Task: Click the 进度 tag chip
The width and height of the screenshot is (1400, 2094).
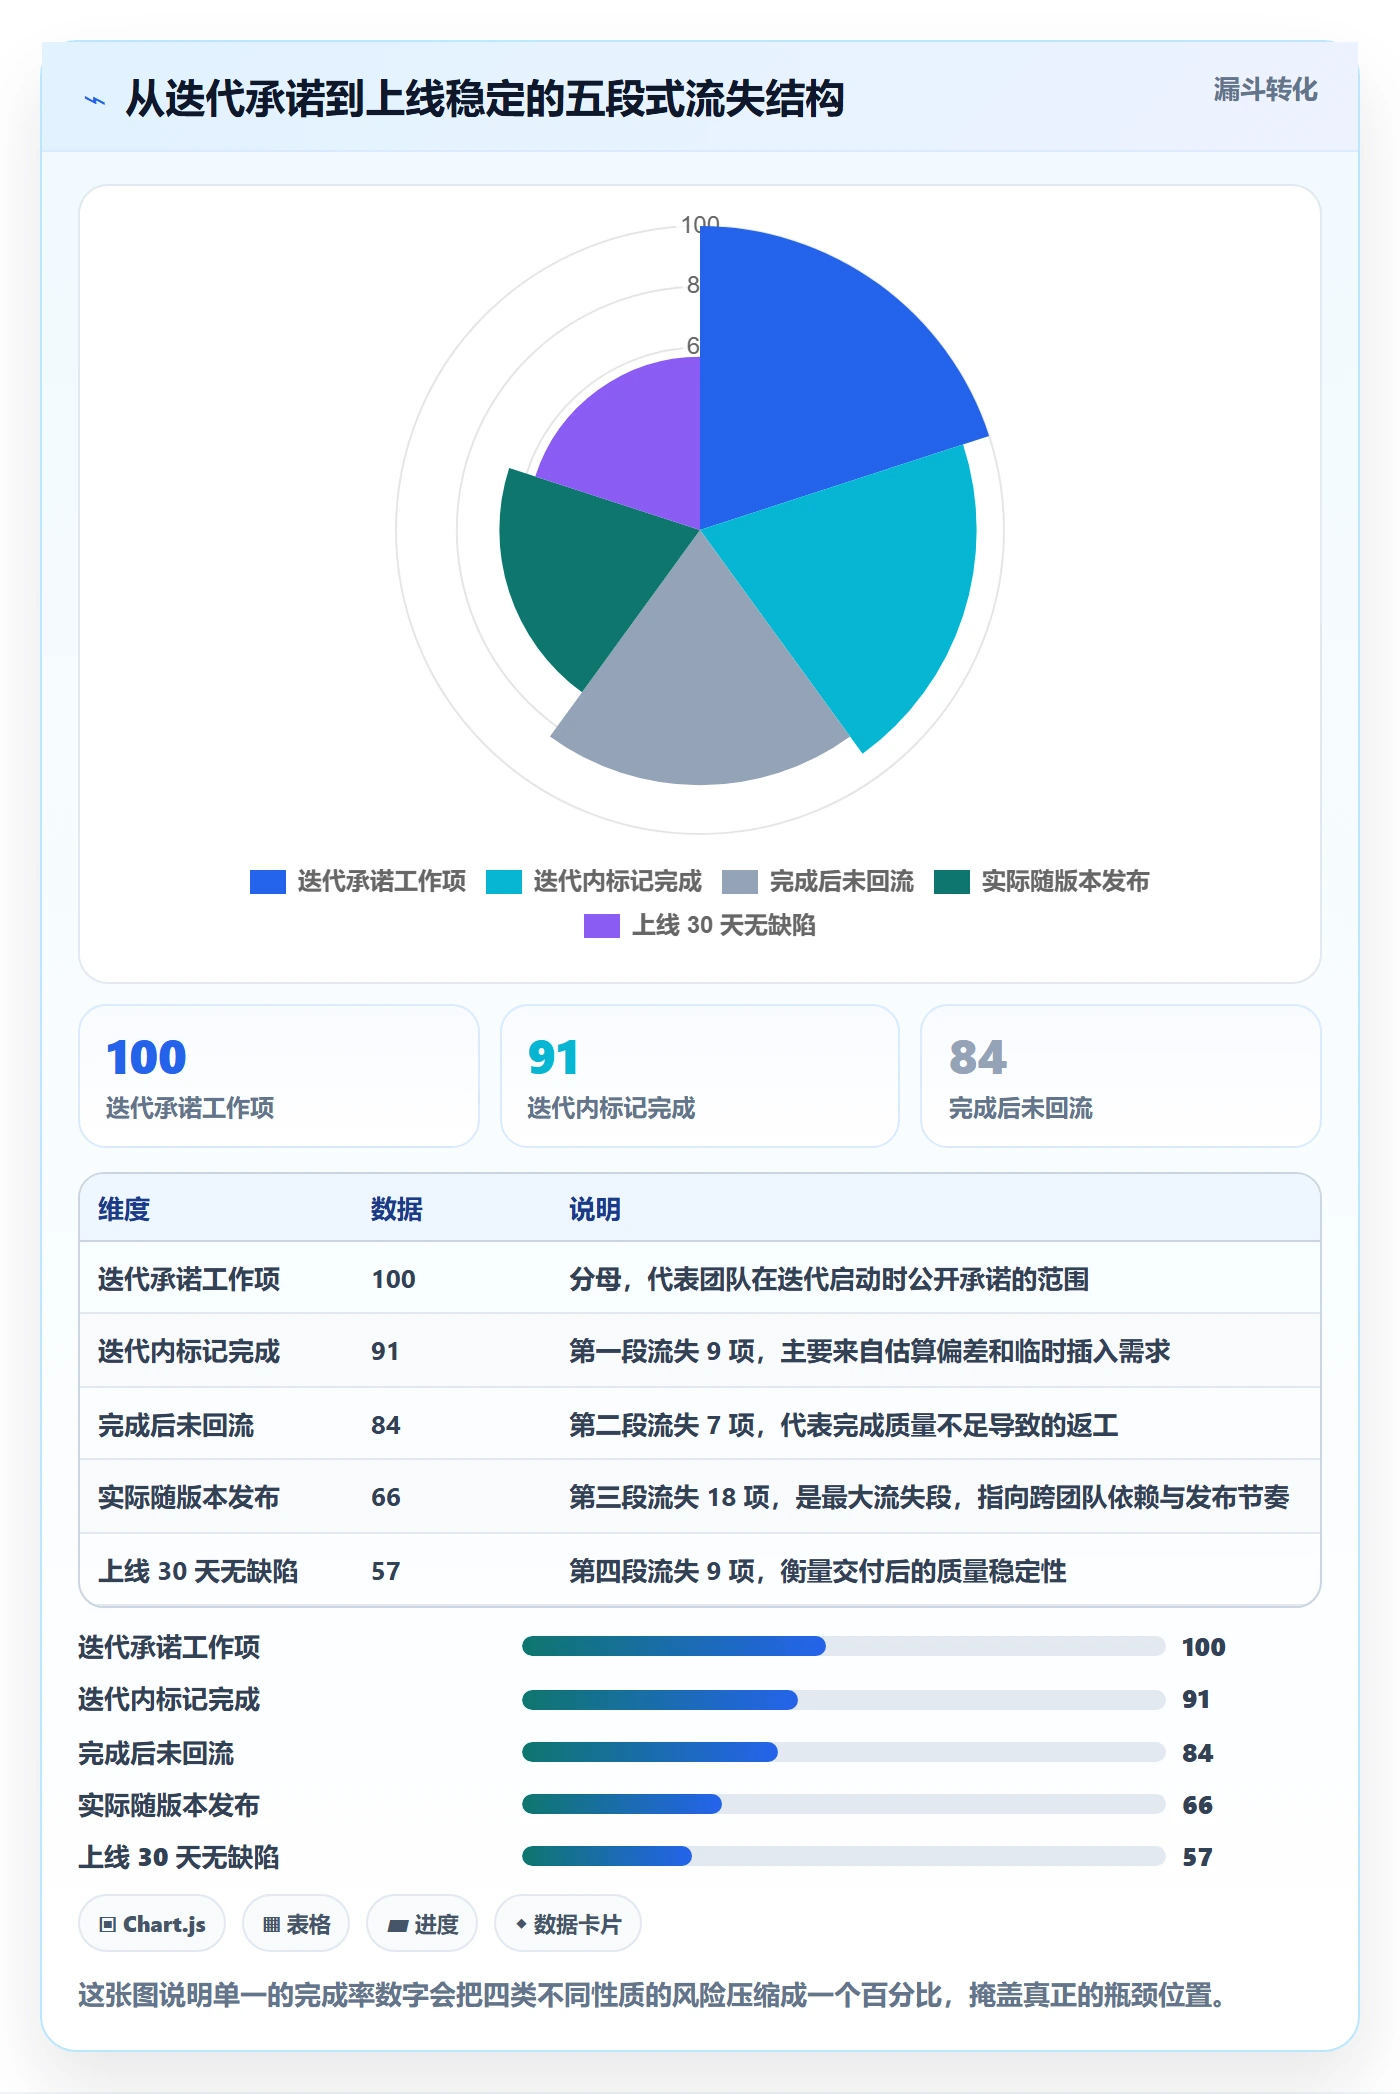Action: tap(422, 1924)
